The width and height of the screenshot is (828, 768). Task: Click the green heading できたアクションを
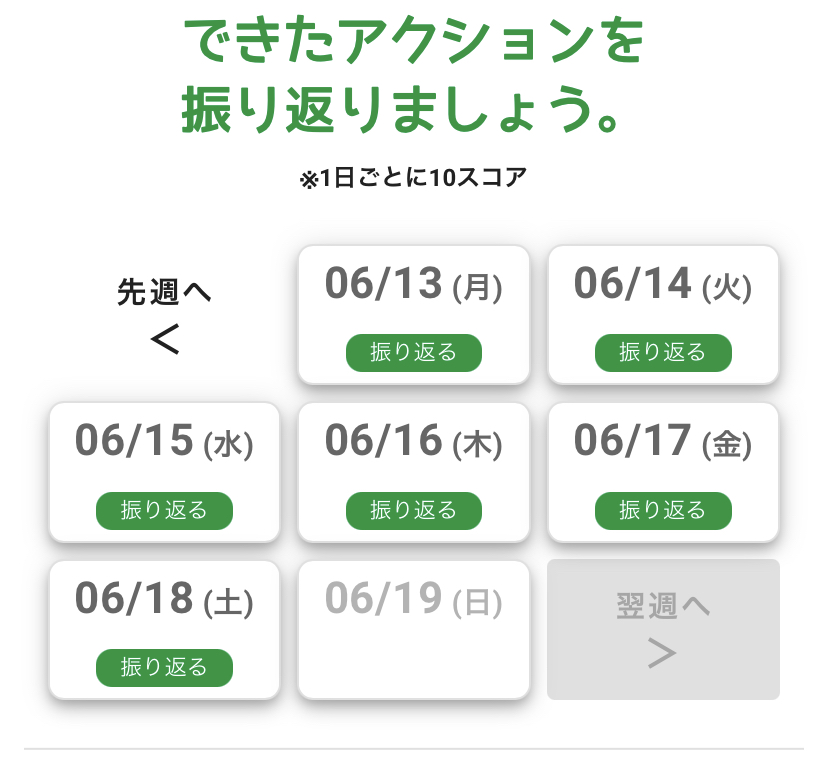pos(413,39)
